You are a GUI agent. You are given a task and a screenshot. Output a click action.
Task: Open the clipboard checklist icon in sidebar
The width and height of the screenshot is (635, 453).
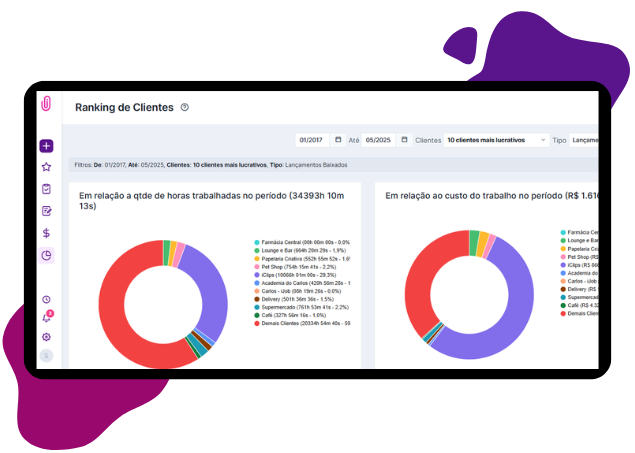[46, 189]
